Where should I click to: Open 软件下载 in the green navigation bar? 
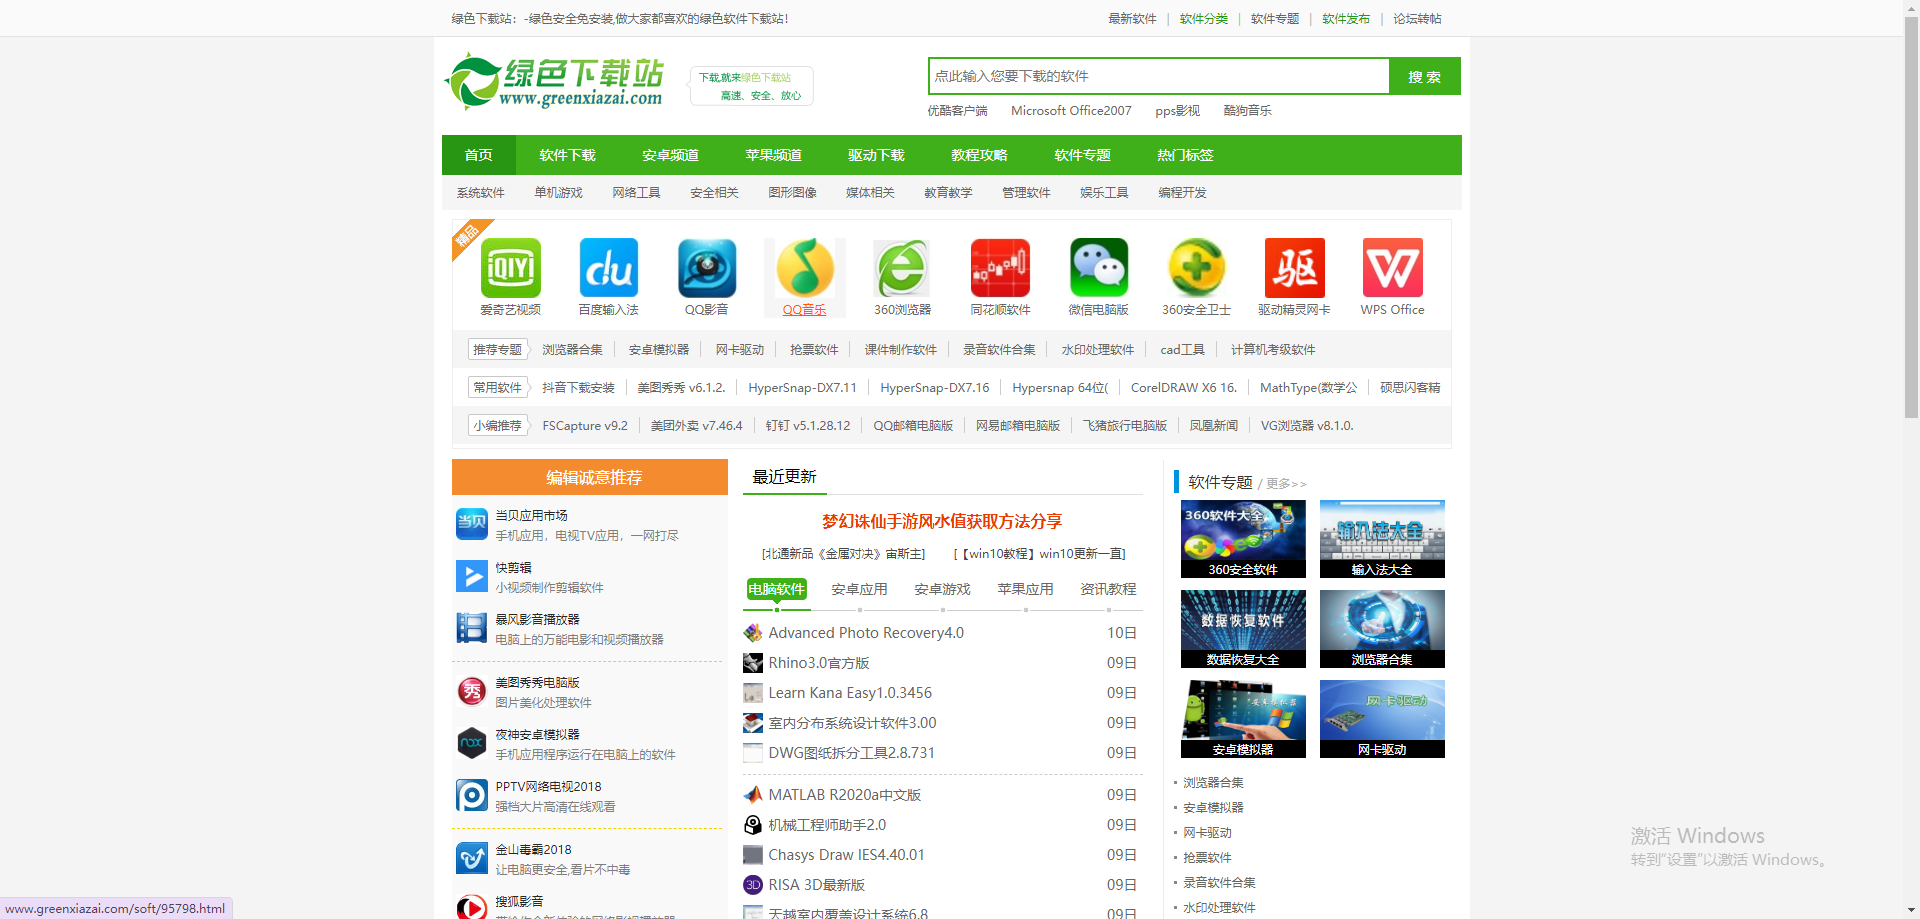[567, 155]
